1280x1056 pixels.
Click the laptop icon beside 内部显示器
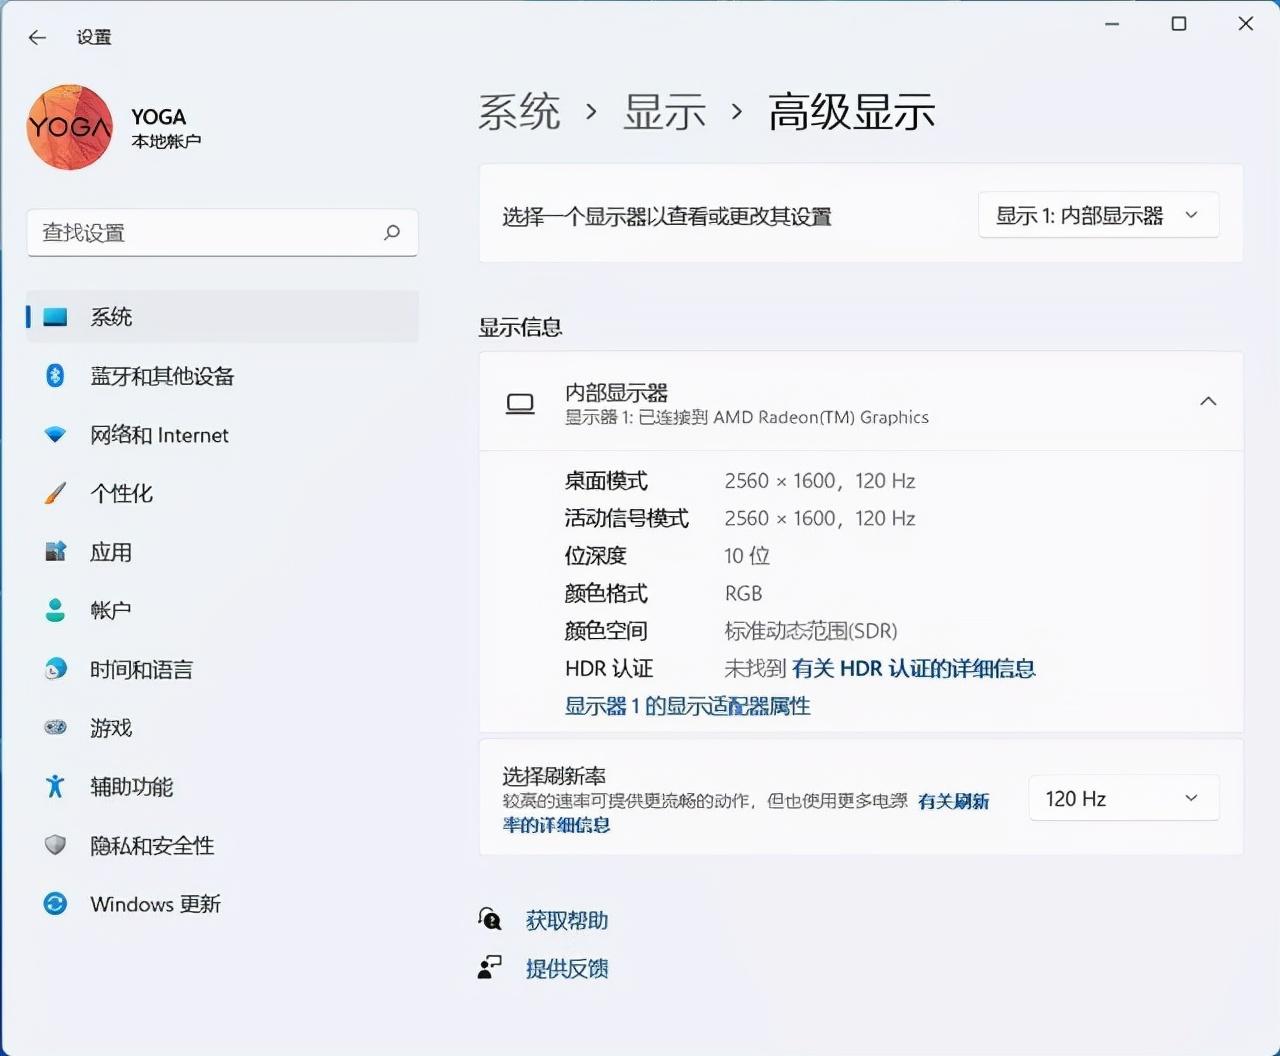click(520, 403)
